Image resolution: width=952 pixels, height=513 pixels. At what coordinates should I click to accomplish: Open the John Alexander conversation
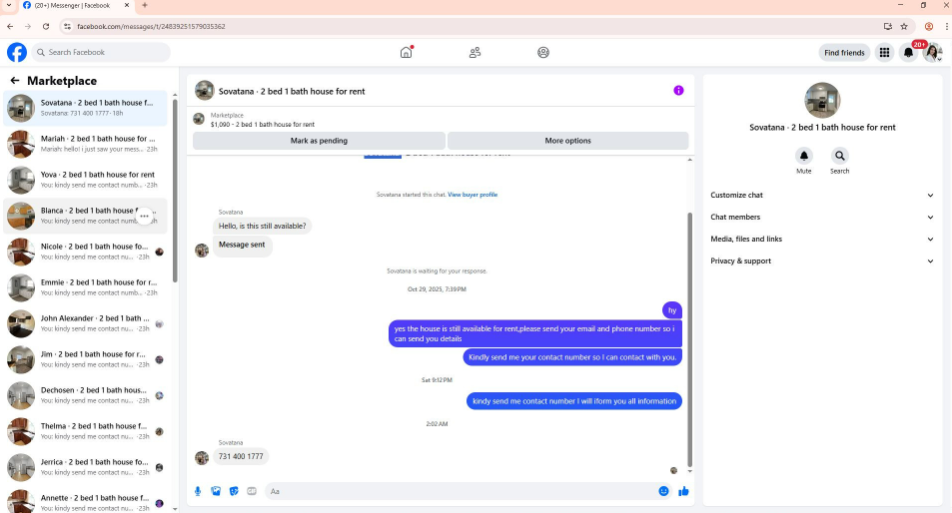[x=86, y=323]
